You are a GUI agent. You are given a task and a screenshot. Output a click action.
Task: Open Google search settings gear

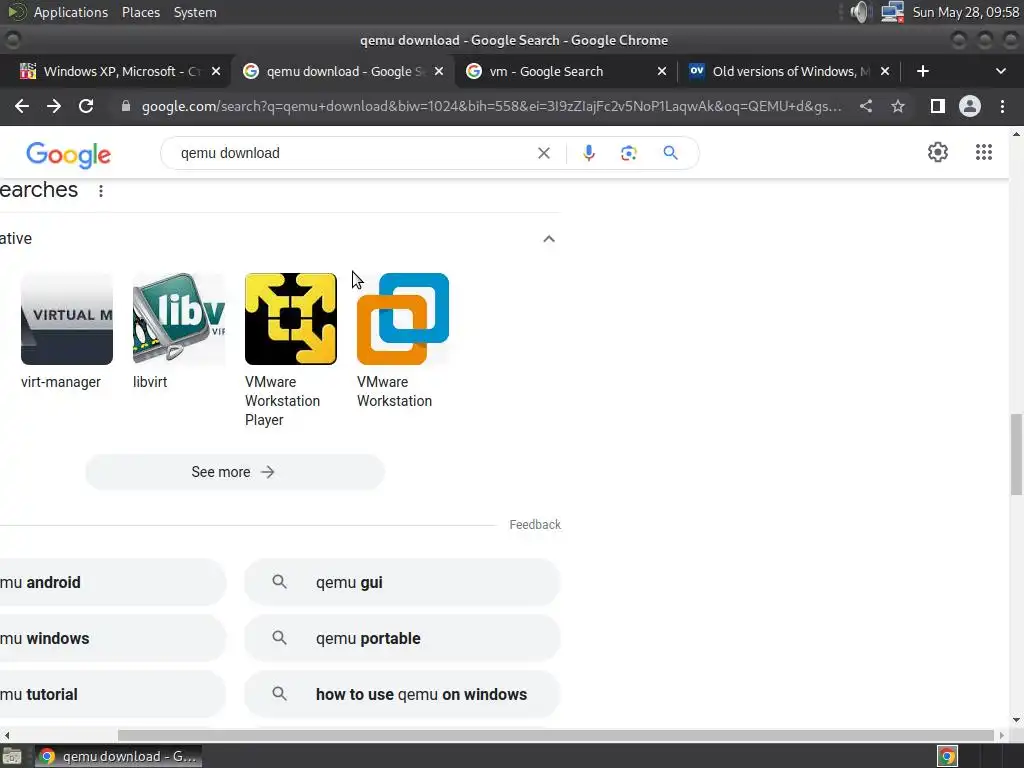coord(938,152)
